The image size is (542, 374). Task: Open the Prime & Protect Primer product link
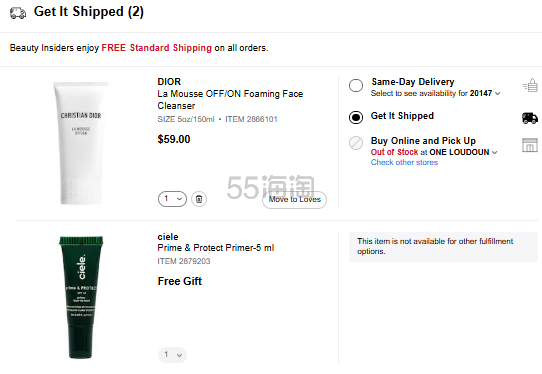coord(216,248)
